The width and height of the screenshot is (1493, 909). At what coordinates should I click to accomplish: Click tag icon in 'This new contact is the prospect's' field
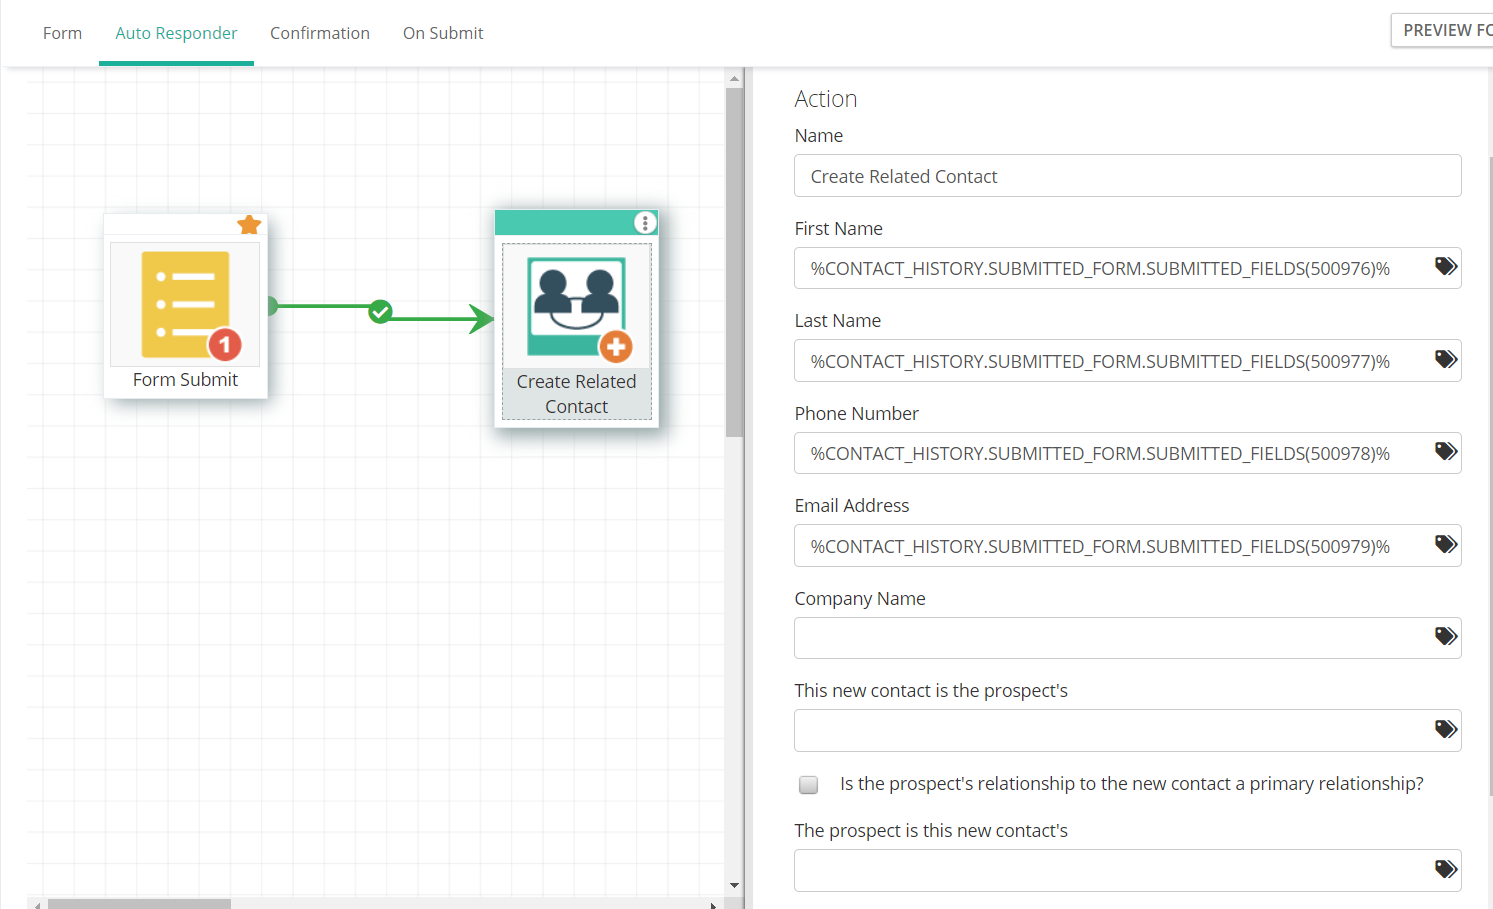point(1446,729)
